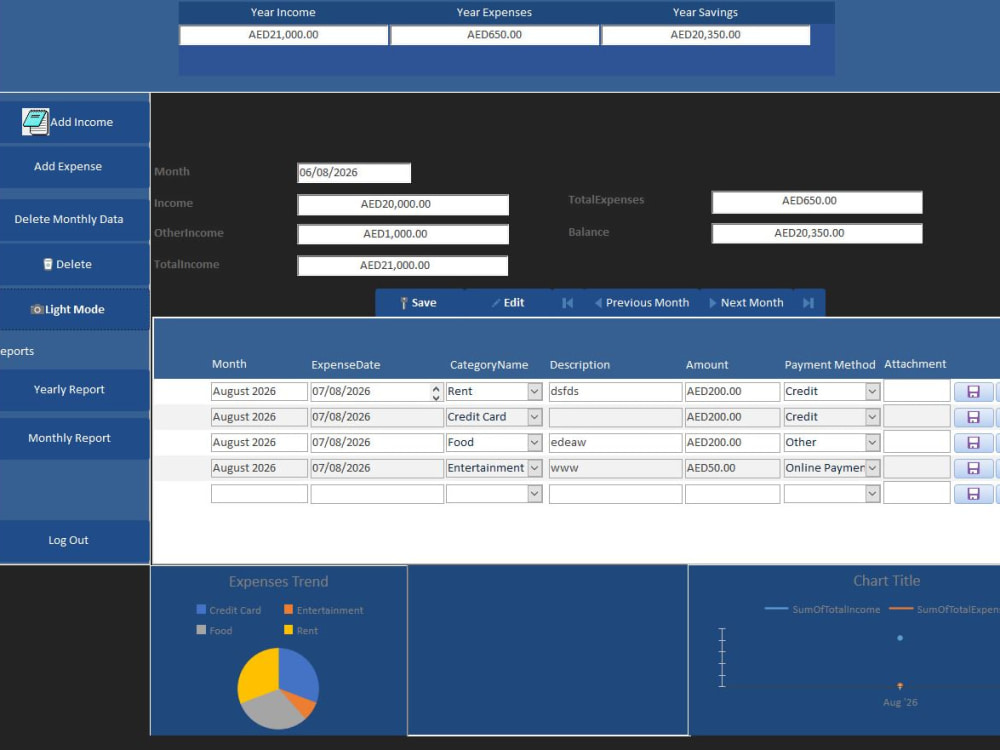
Task: Open the Yearly Report
Action: click(75, 390)
